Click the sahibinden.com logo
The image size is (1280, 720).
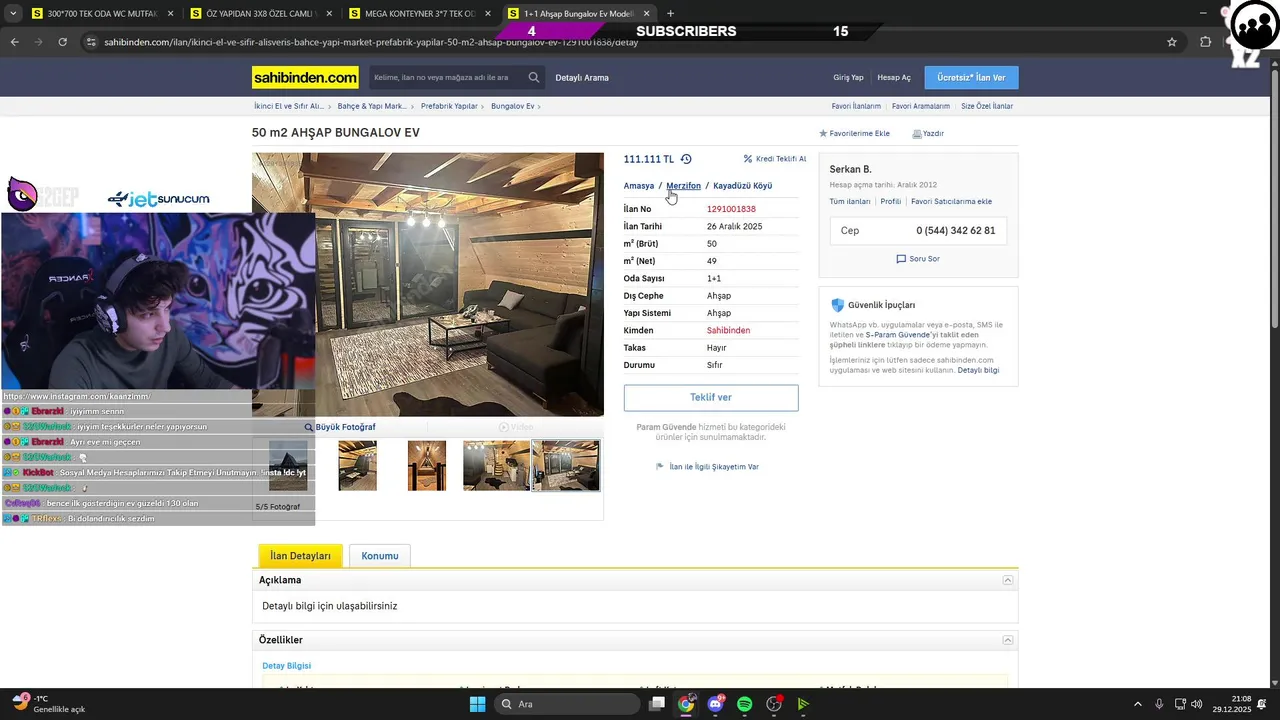[x=305, y=77]
